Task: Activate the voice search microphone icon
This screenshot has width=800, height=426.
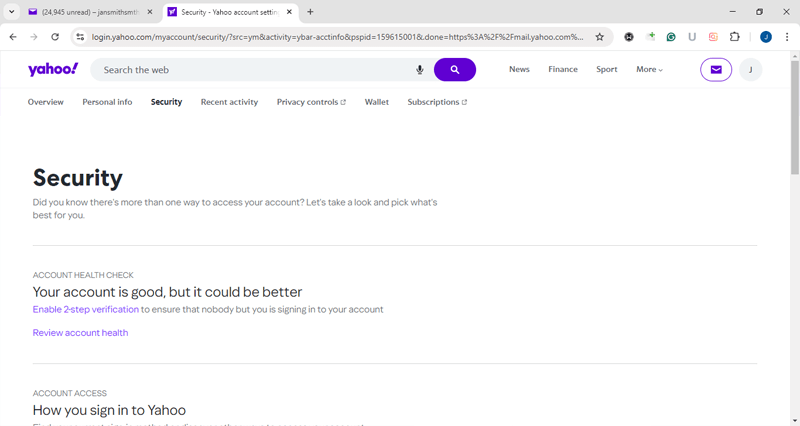Action: pyautogui.click(x=420, y=70)
